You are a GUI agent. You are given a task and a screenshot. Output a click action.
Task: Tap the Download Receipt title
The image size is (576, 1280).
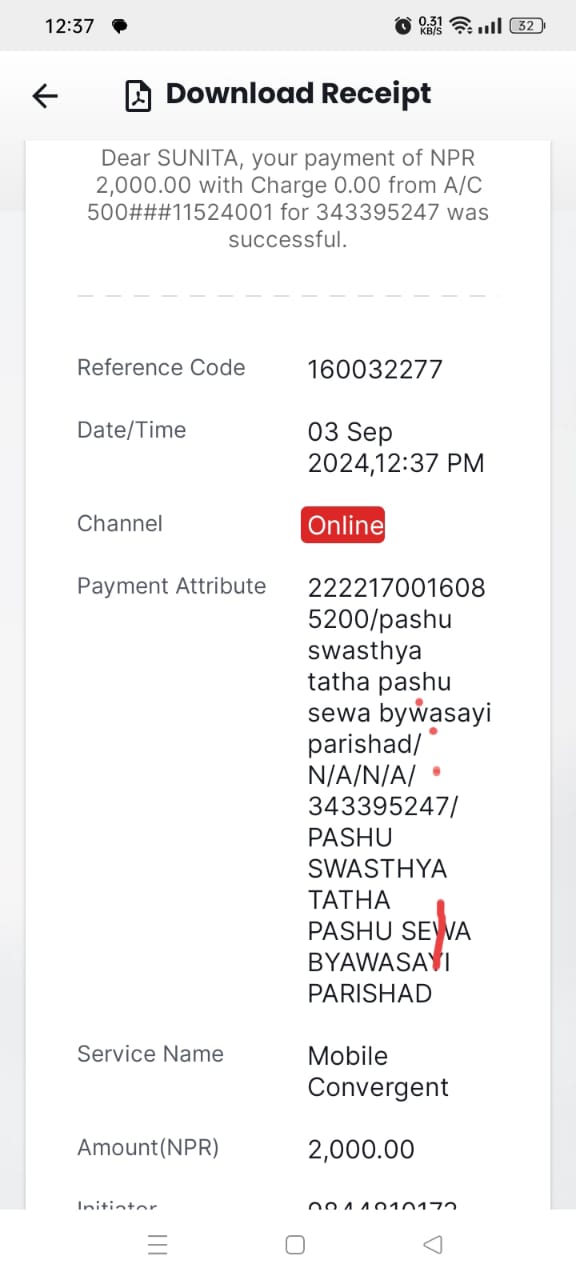click(298, 94)
